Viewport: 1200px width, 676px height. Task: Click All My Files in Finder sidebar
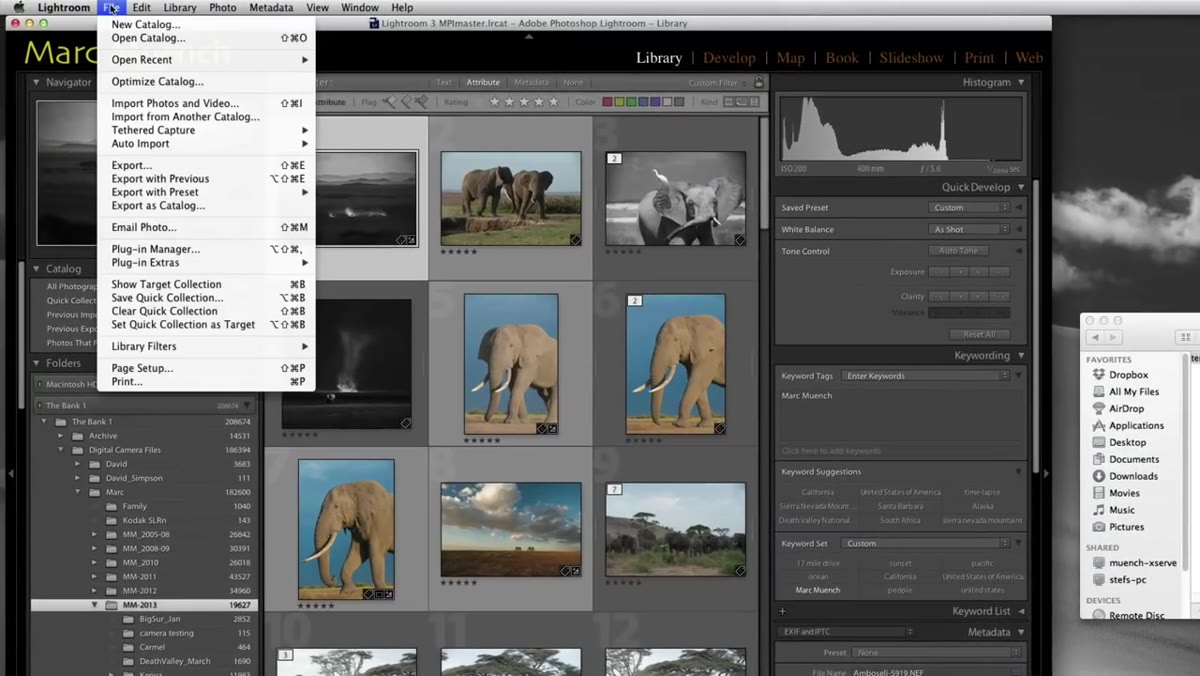coord(1134,392)
